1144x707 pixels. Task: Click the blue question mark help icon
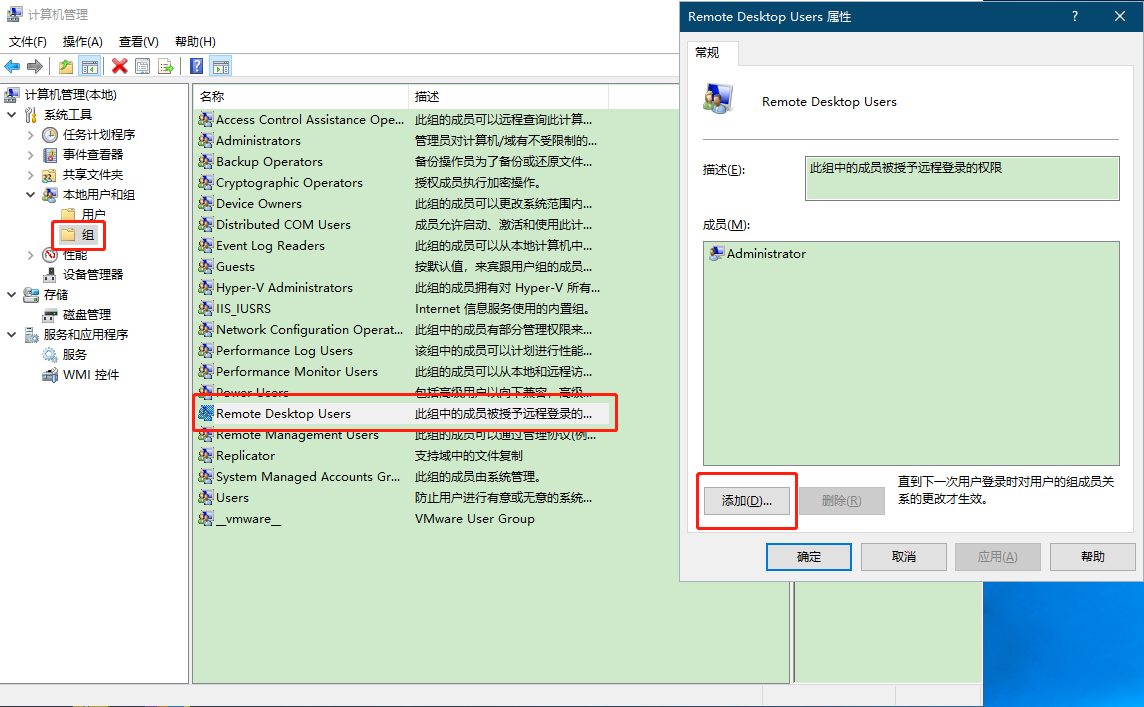[x=197, y=66]
